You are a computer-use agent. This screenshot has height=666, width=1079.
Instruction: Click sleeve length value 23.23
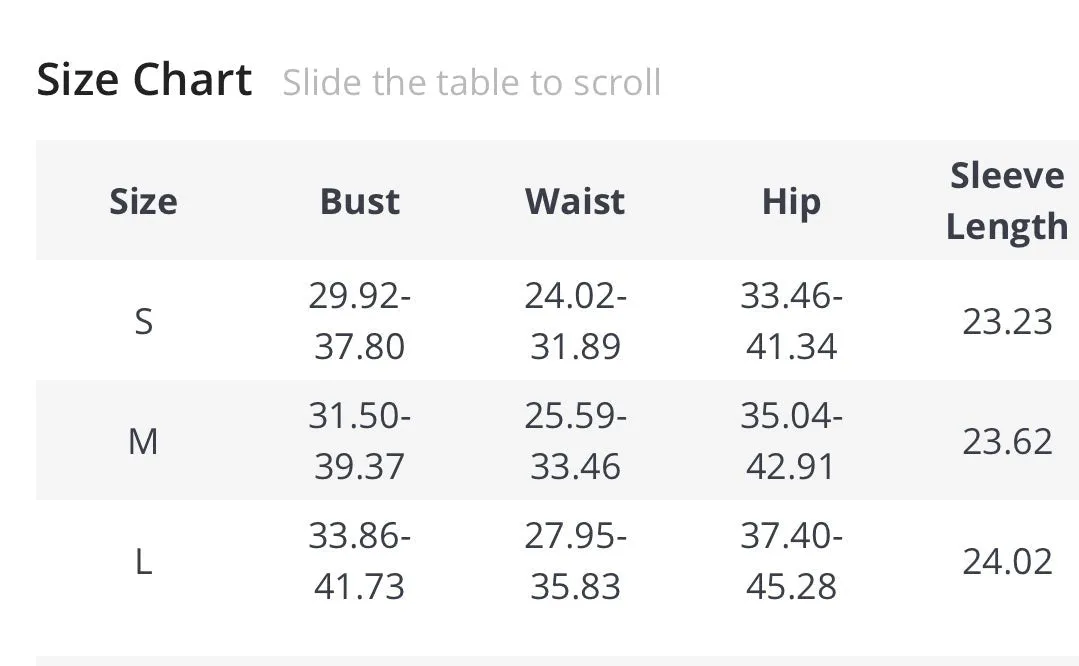click(x=1007, y=321)
